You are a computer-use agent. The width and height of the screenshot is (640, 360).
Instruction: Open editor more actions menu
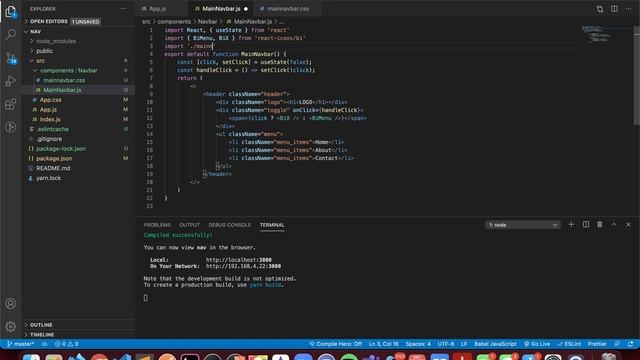point(628,9)
